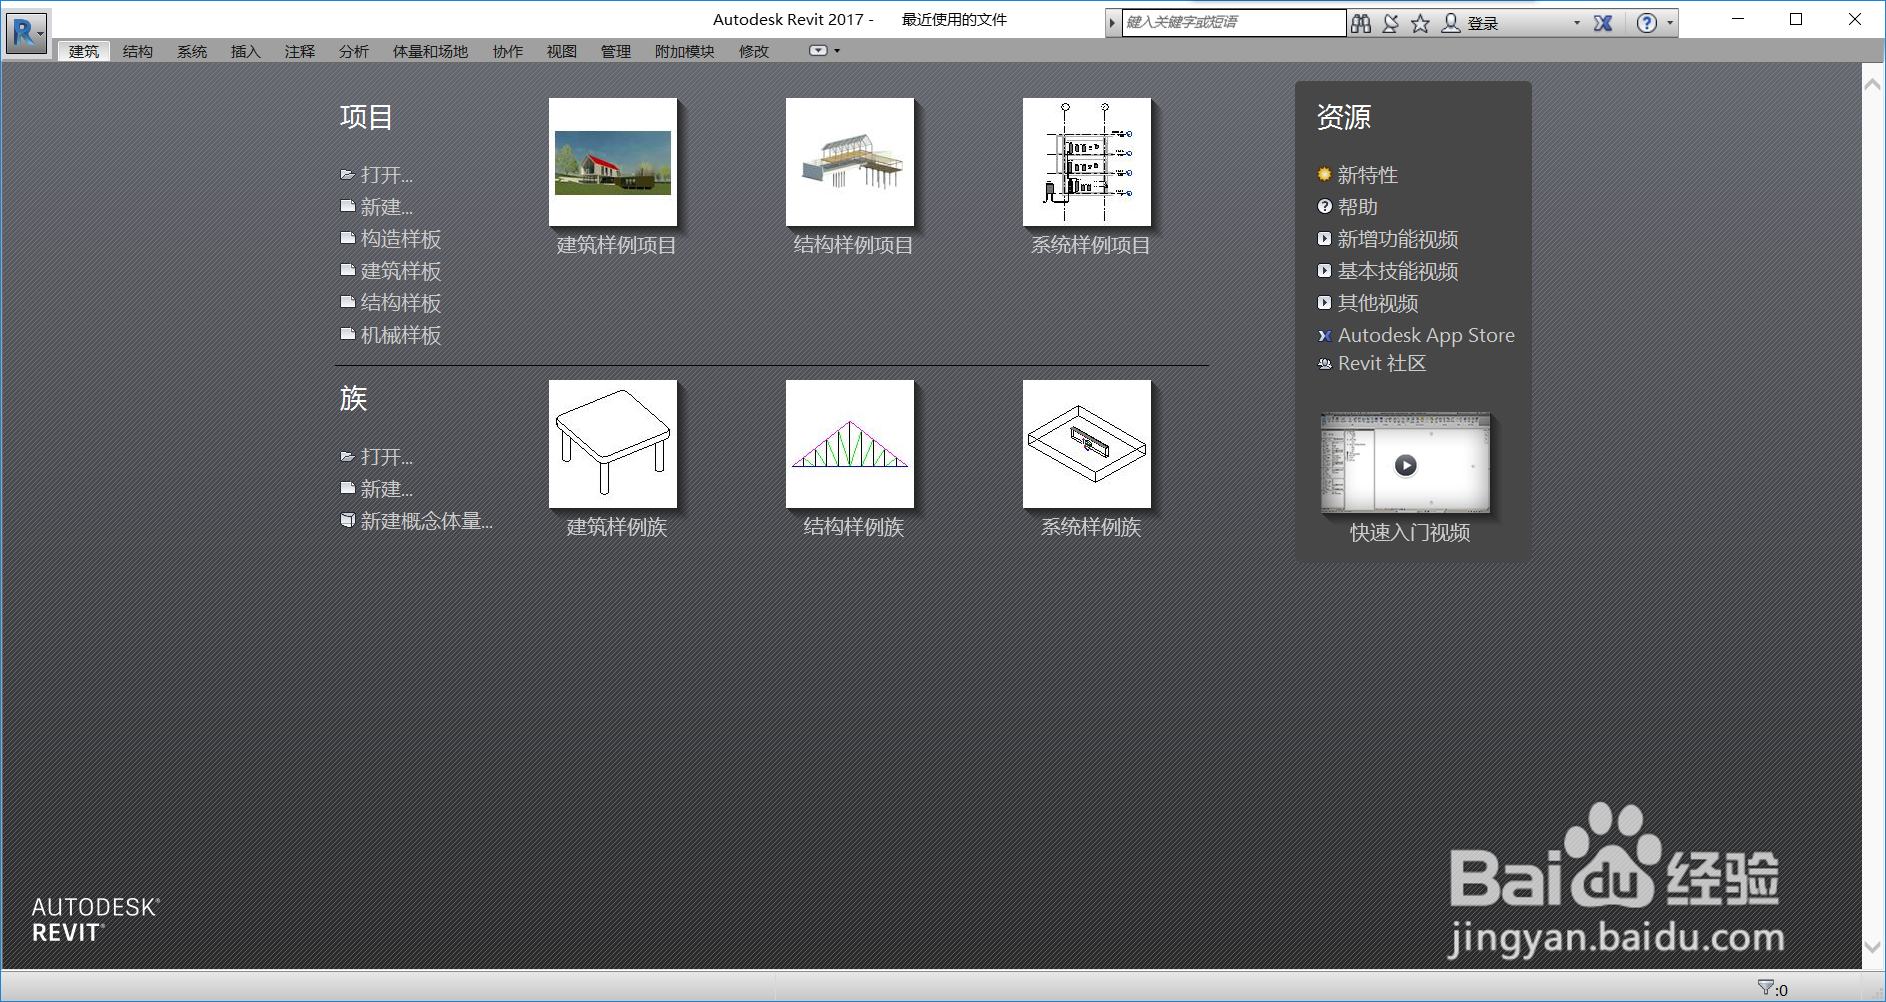Open the 建筑样例族 table thumbnail

613,444
